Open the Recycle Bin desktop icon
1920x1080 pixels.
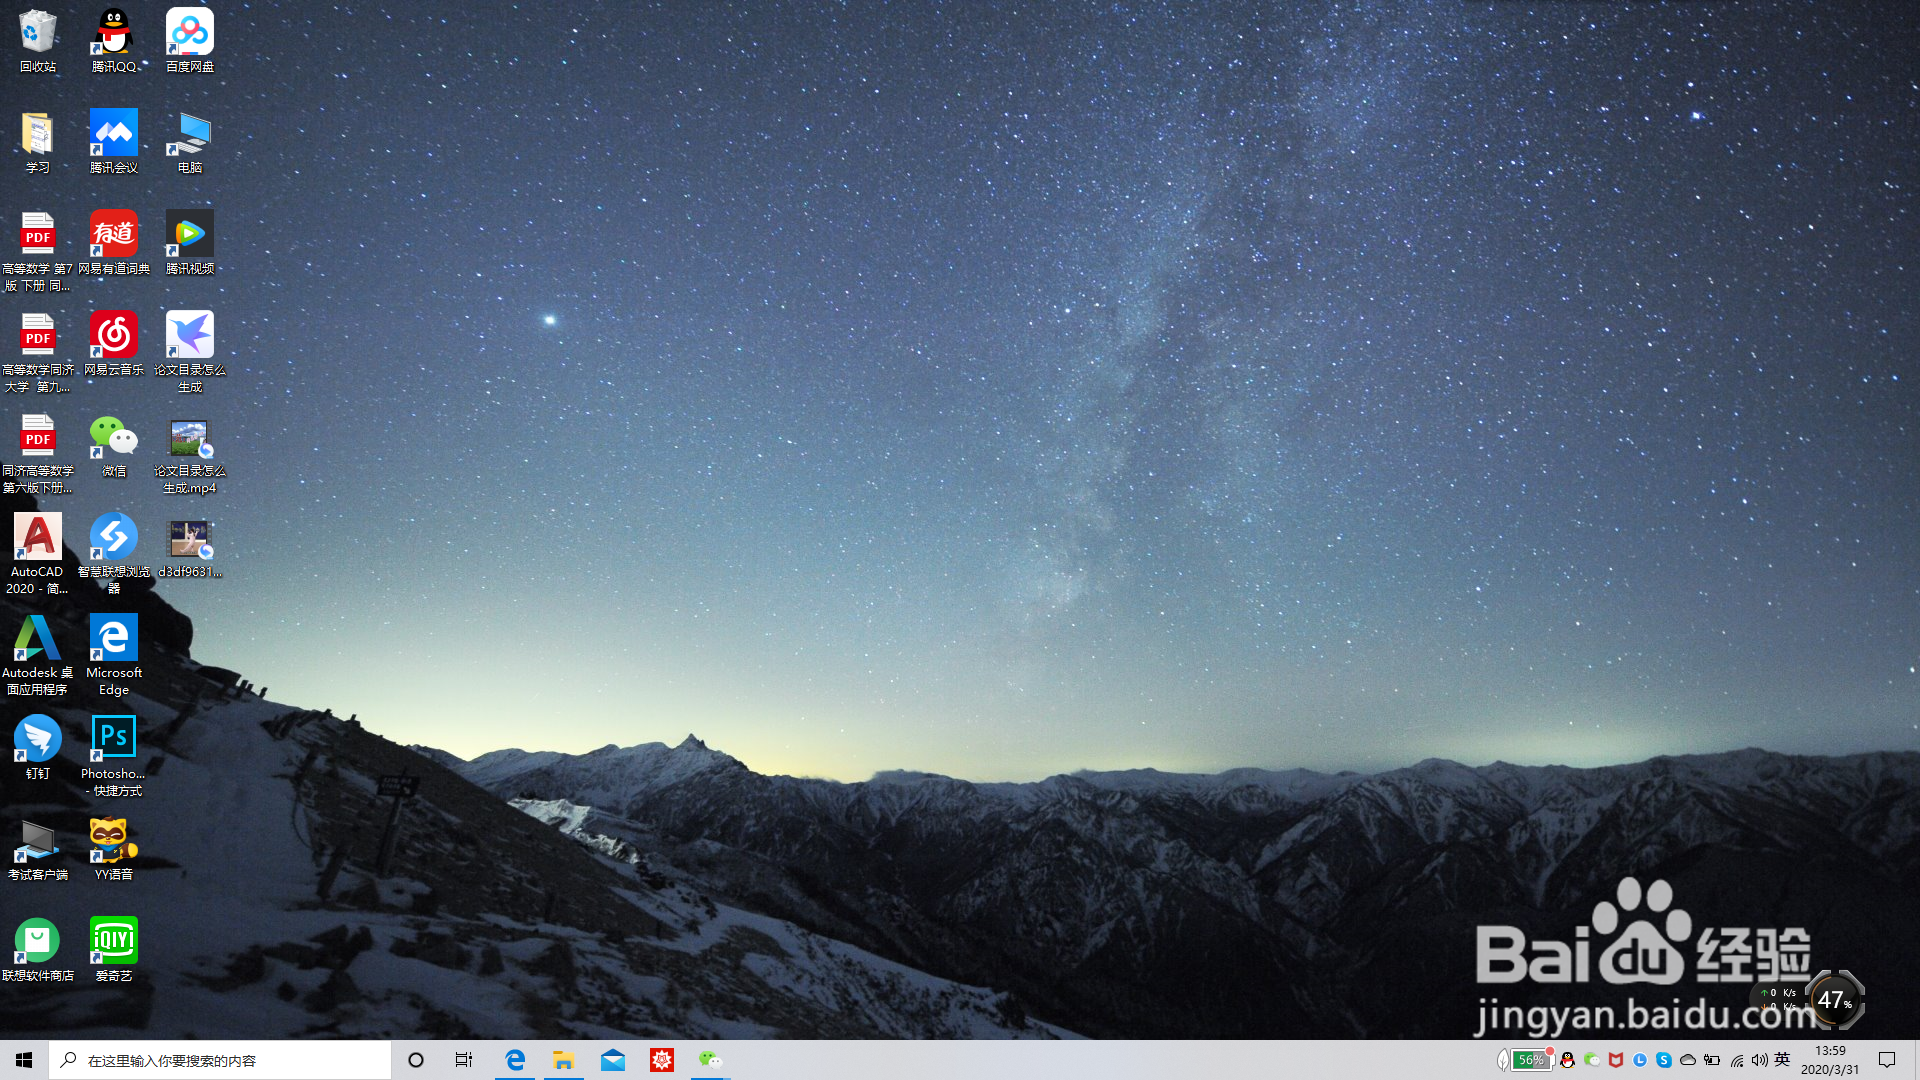pyautogui.click(x=37, y=33)
